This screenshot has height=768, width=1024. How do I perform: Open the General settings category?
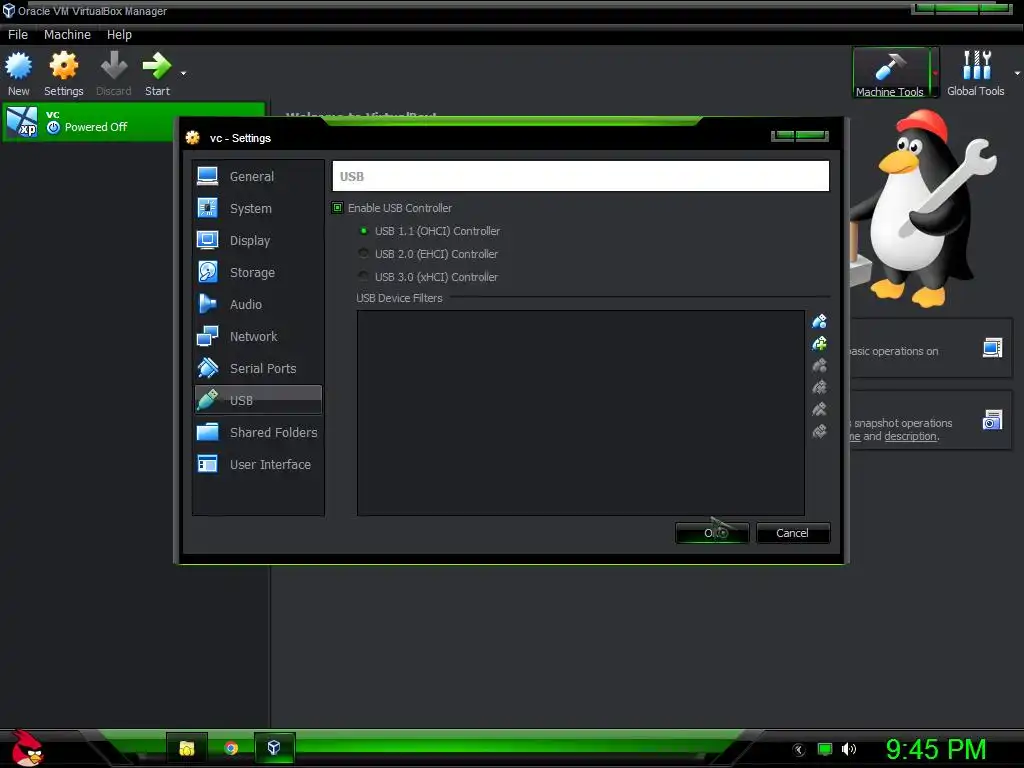pos(258,176)
